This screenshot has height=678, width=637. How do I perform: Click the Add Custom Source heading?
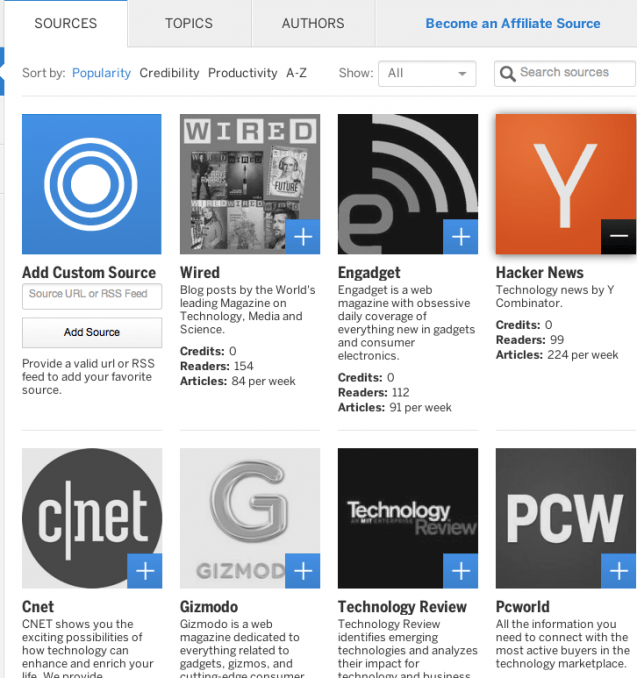coord(89,273)
